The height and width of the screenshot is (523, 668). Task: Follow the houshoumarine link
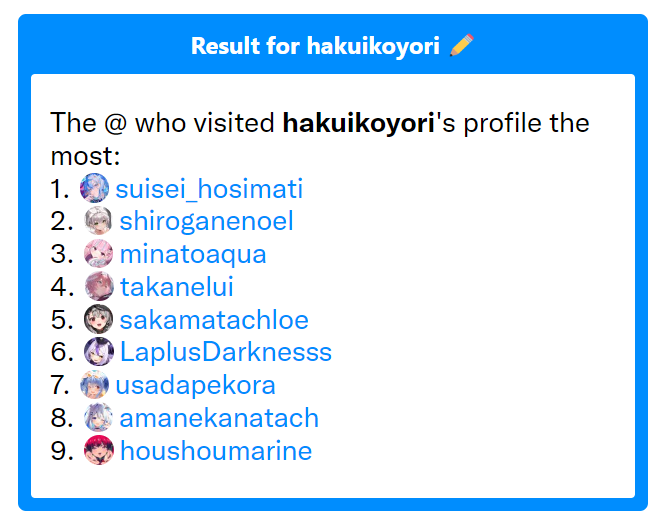(216, 451)
